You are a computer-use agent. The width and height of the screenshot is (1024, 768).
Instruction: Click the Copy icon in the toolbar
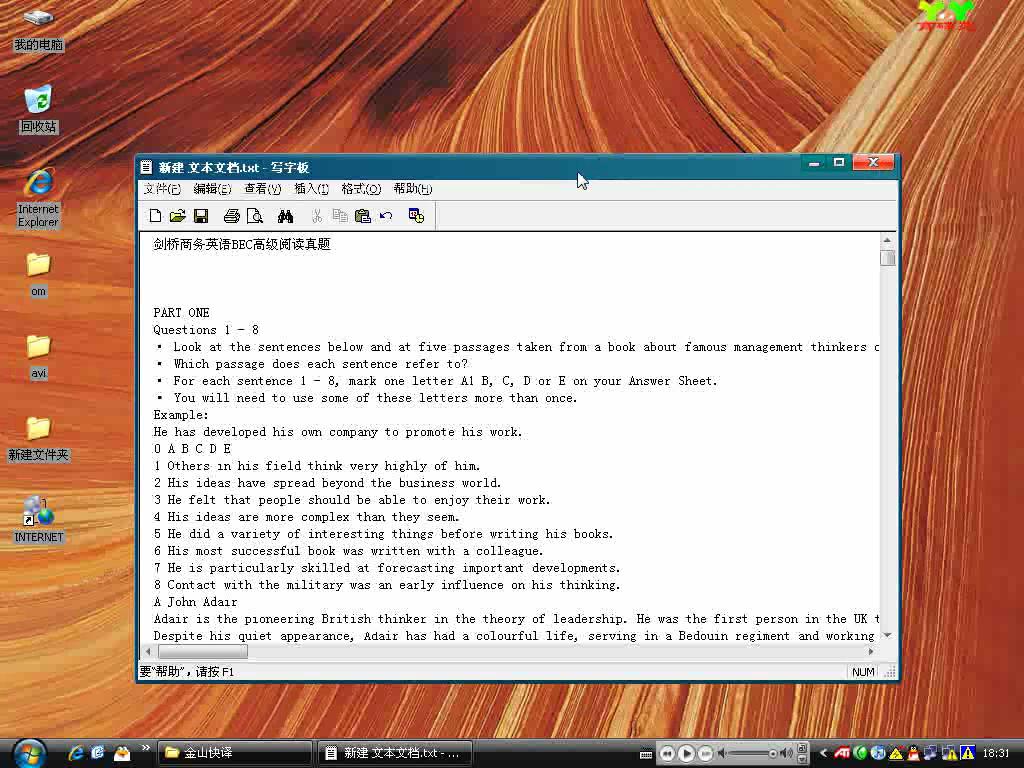pyautogui.click(x=340, y=216)
